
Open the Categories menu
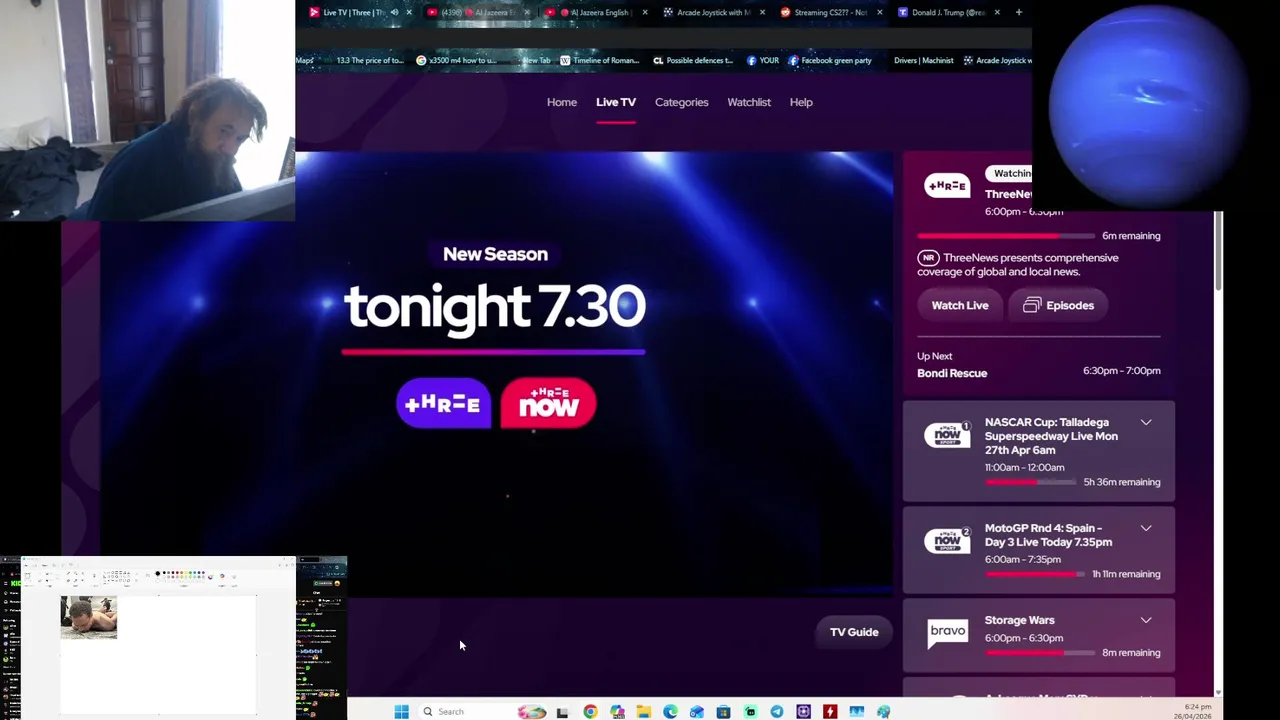click(x=681, y=102)
